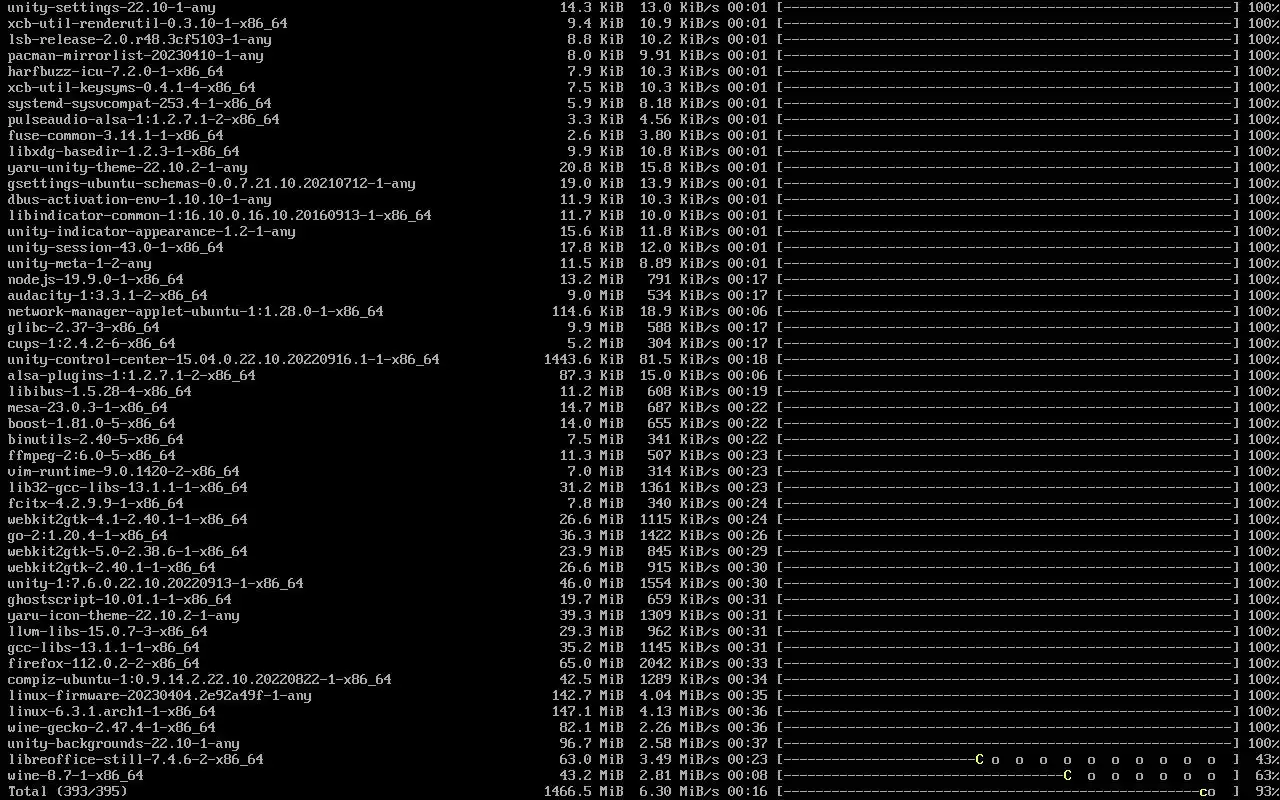1280x800 pixels.
Task: Click the lsb-release-2.0.r48.3cf5103-1-any entry
Action: [x=140, y=39]
